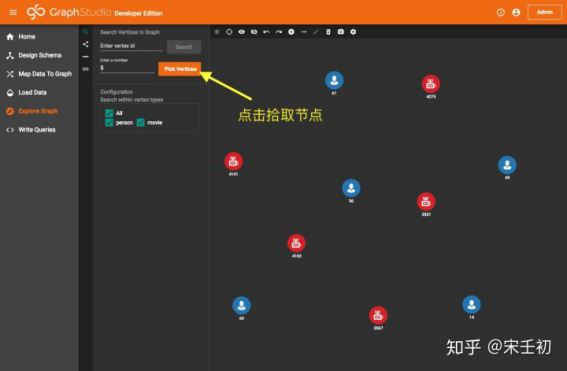Click the grey Search button
The height and width of the screenshot is (371, 567).
[184, 47]
